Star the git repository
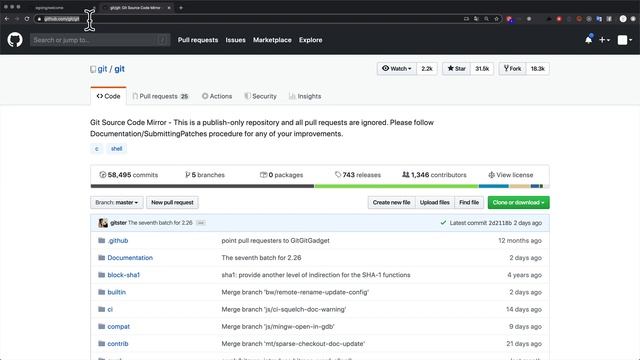Screen dimensions: 640x360 [x=456, y=69]
